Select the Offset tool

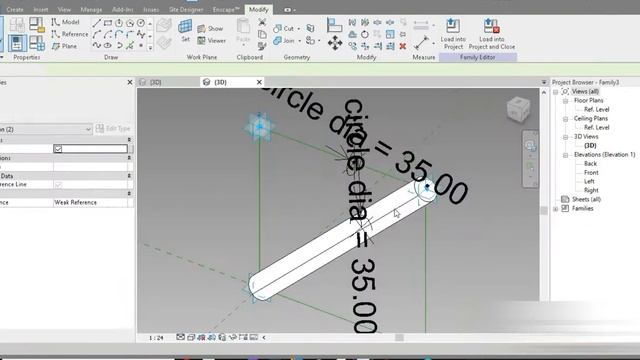click(x=352, y=34)
